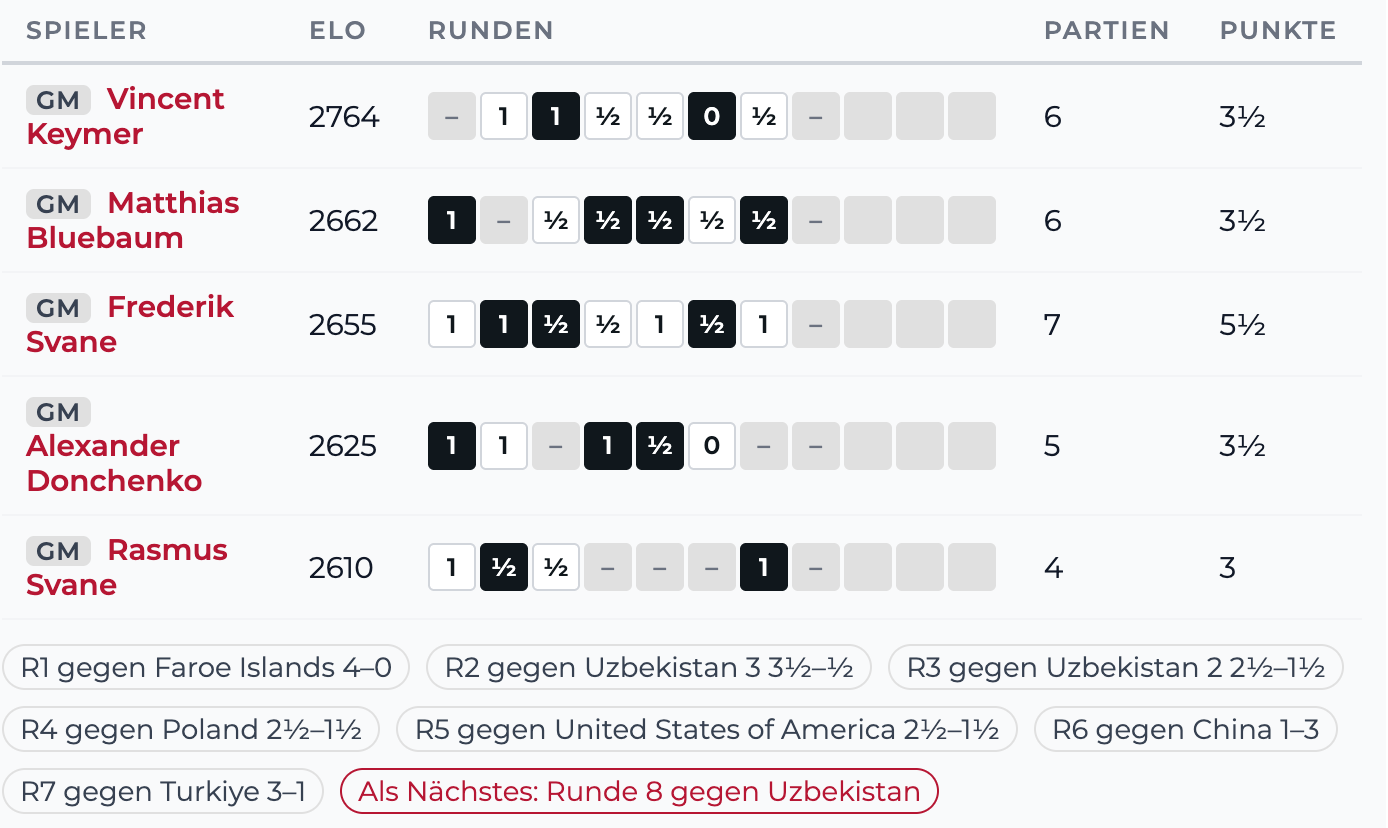
Task: Open Frederik Svane's player page
Action: point(130,324)
